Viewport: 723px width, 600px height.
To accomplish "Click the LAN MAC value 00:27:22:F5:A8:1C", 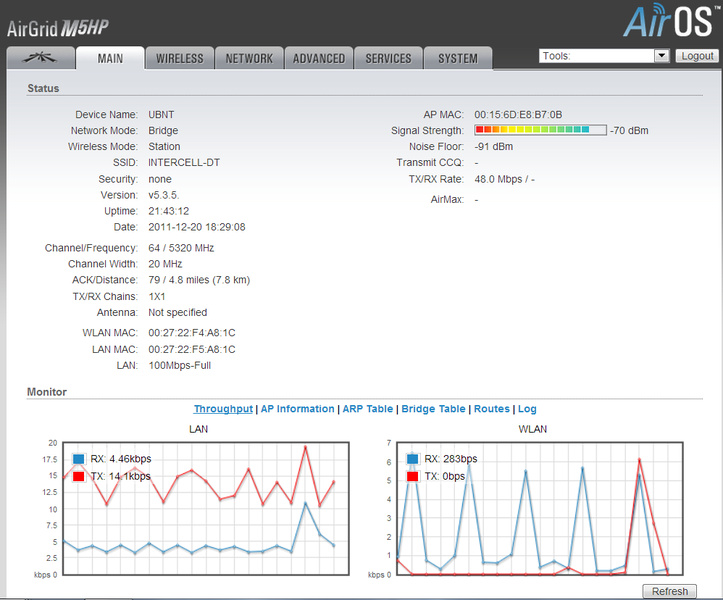I will pyautogui.click(x=192, y=349).
